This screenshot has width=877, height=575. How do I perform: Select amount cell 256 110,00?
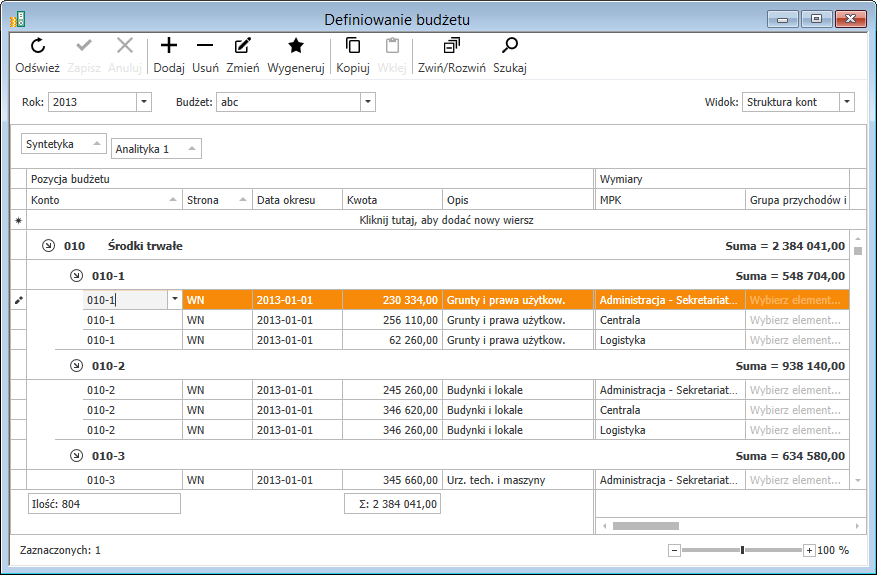click(x=393, y=321)
